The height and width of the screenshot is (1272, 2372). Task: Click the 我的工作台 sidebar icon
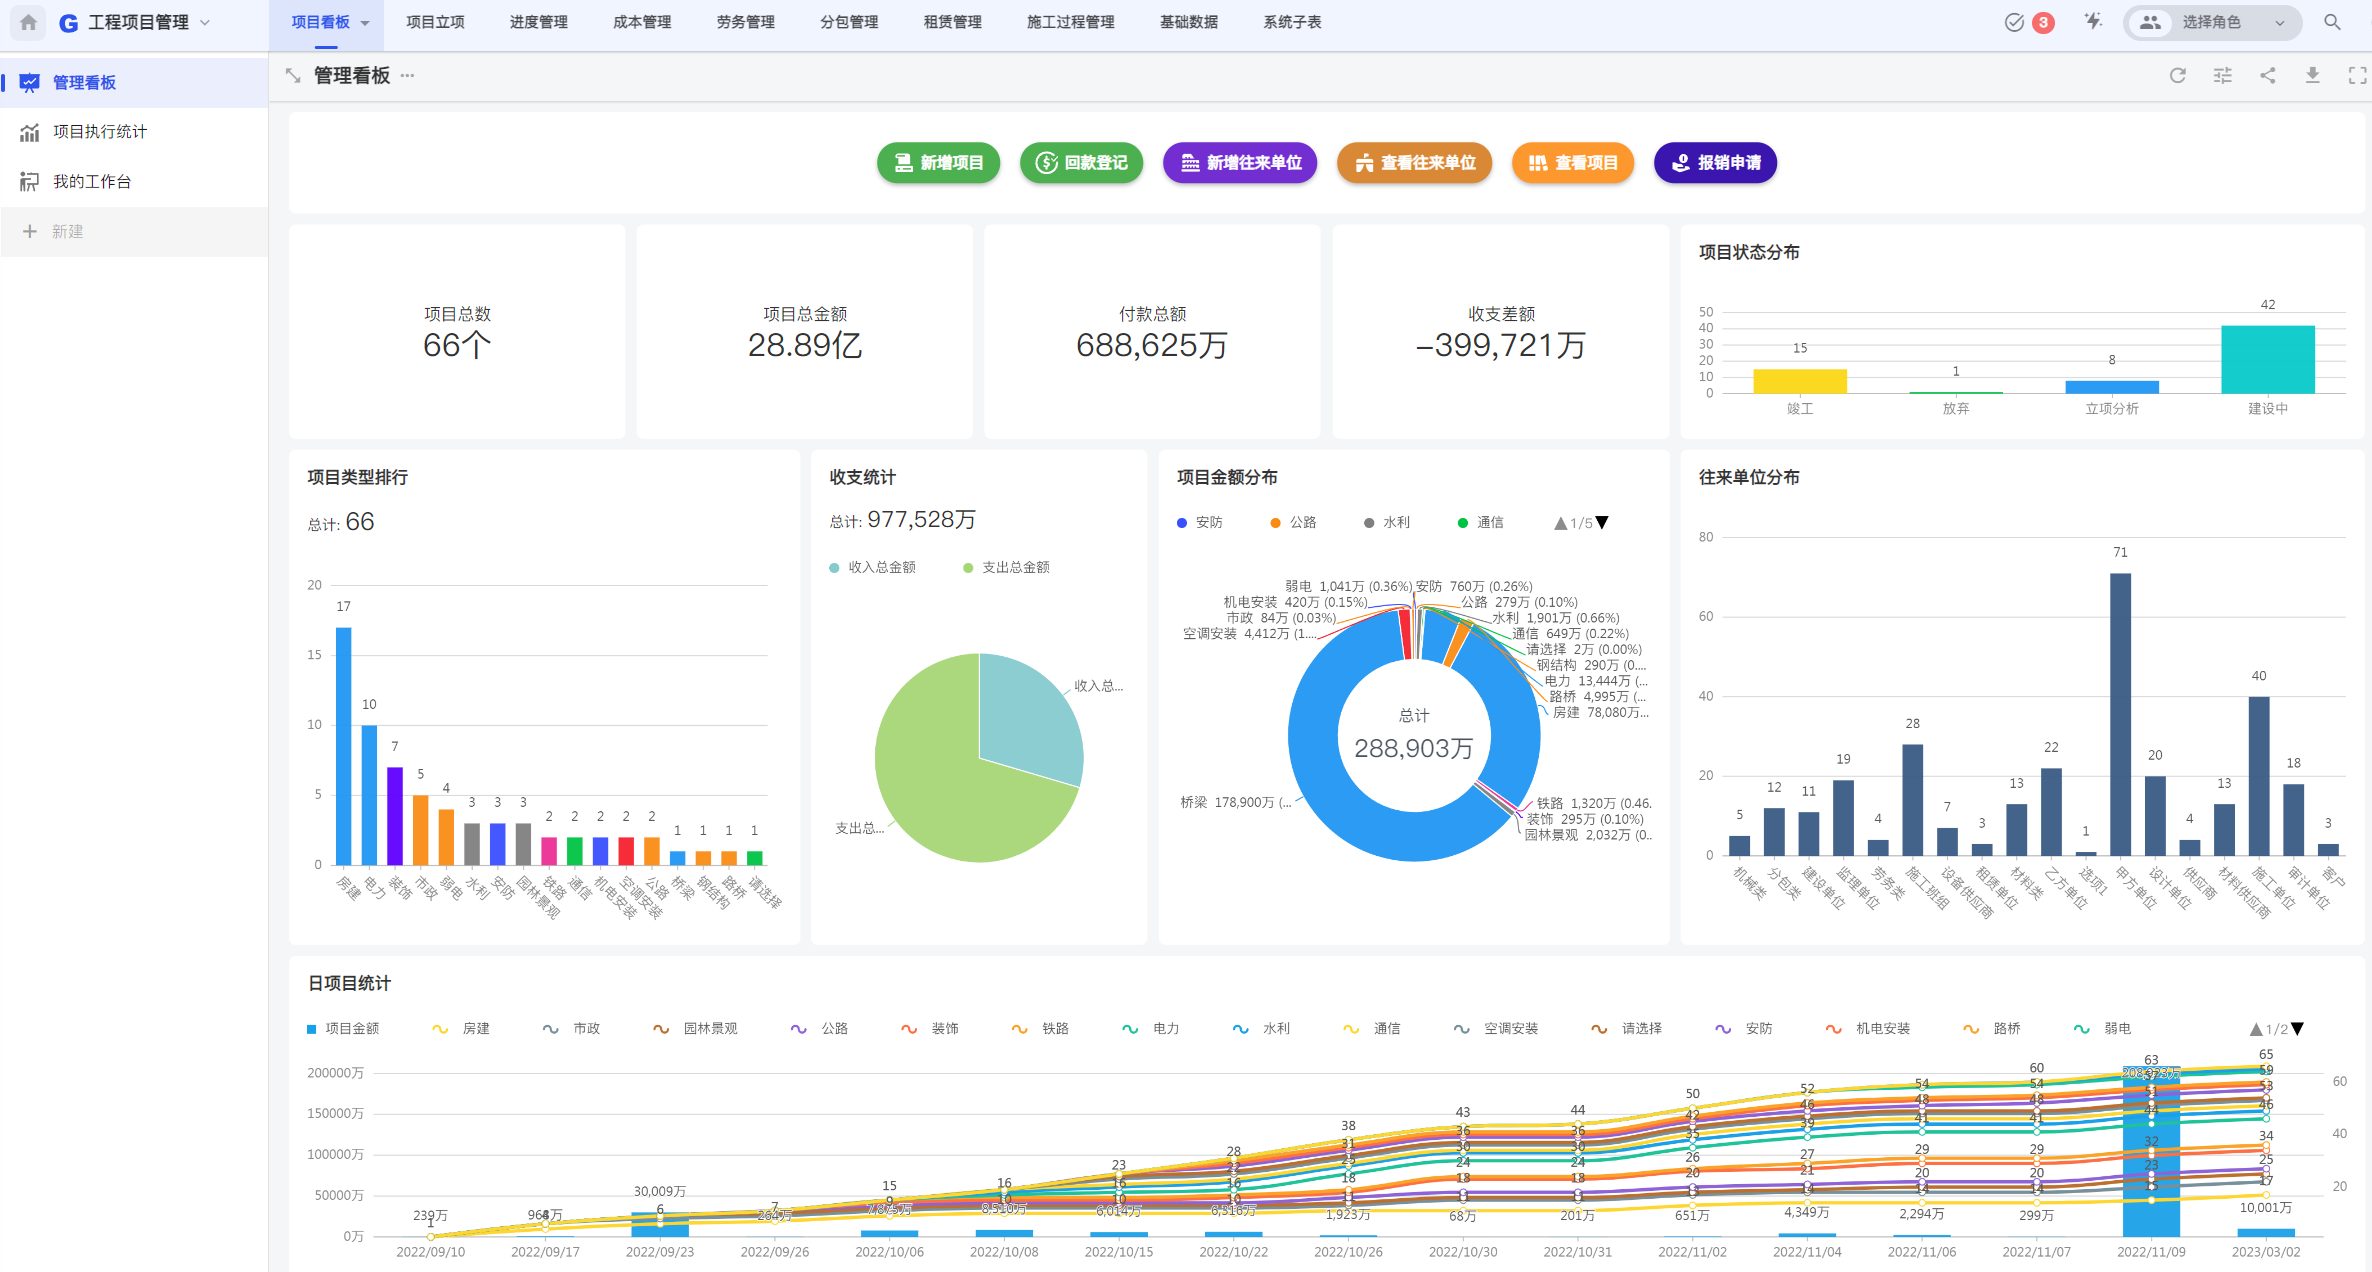[29, 182]
